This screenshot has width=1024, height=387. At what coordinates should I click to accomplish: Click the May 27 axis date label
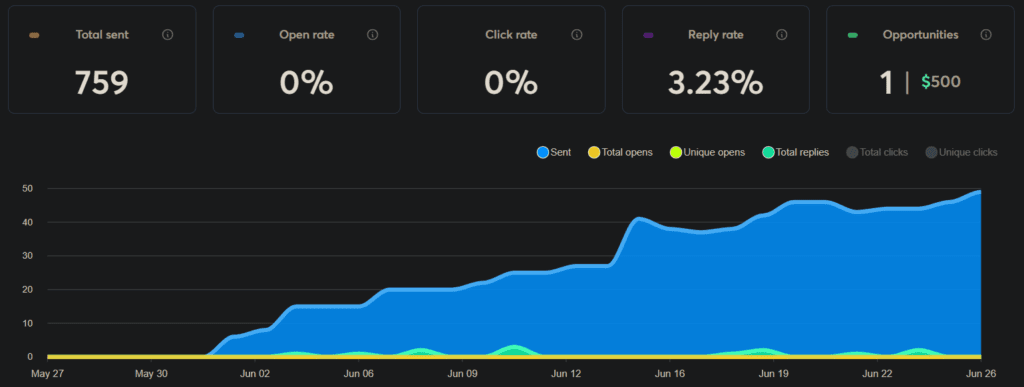click(x=47, y=374)
